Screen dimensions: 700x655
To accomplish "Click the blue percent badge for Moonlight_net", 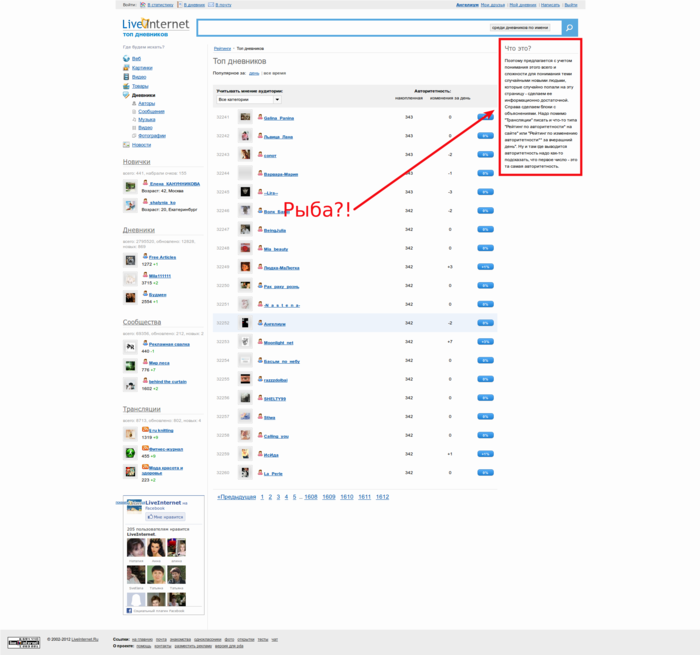I will (x=485, y=342).
